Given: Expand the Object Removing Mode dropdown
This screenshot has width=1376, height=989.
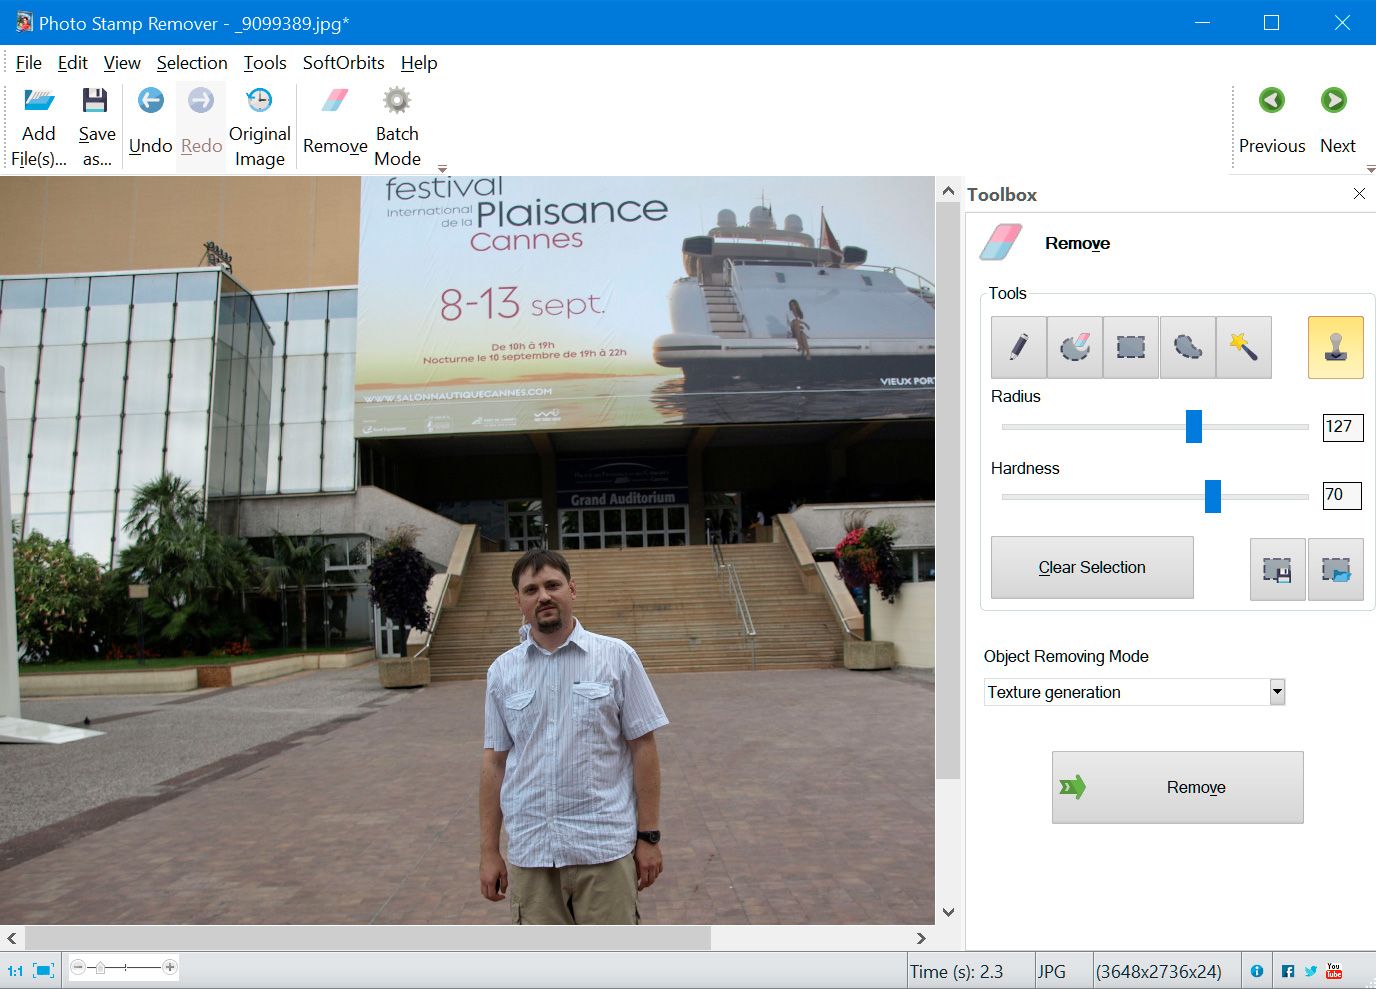Looking at the screenshot, I should click(x=1276, y=692).
